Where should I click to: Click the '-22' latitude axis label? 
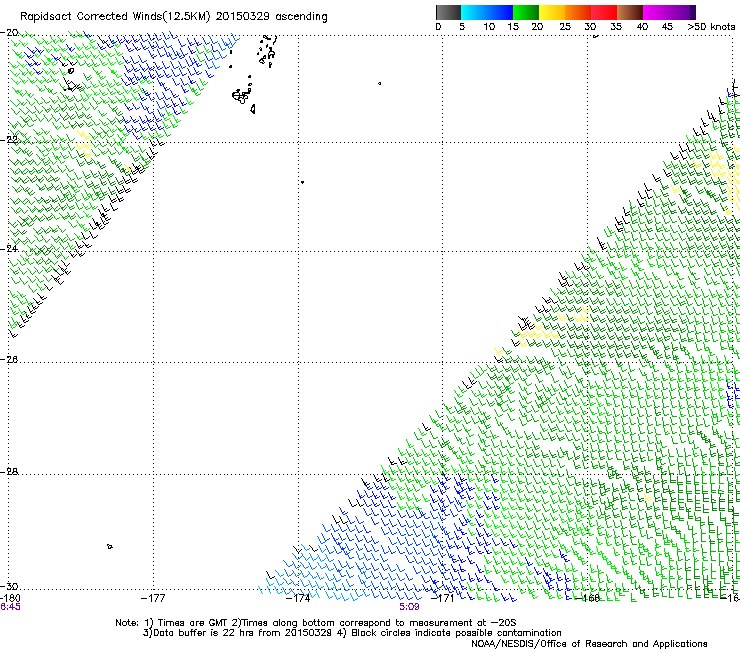(x=9, y=140)
